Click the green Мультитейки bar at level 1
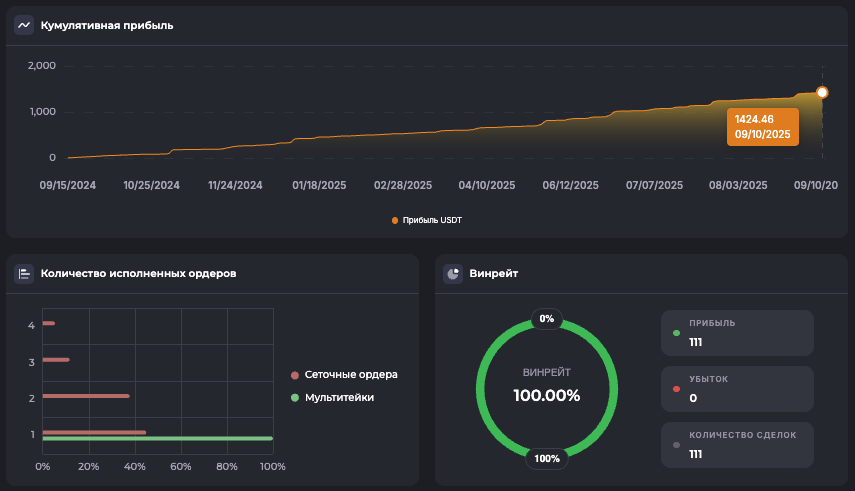This screenshot has width=855, height=491. coord(157,438)
